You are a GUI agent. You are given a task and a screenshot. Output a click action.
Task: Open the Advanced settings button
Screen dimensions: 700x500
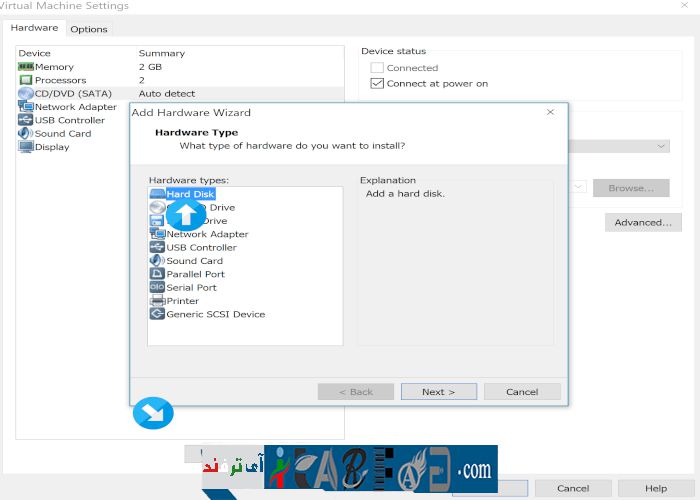click(x=643, y=222)
